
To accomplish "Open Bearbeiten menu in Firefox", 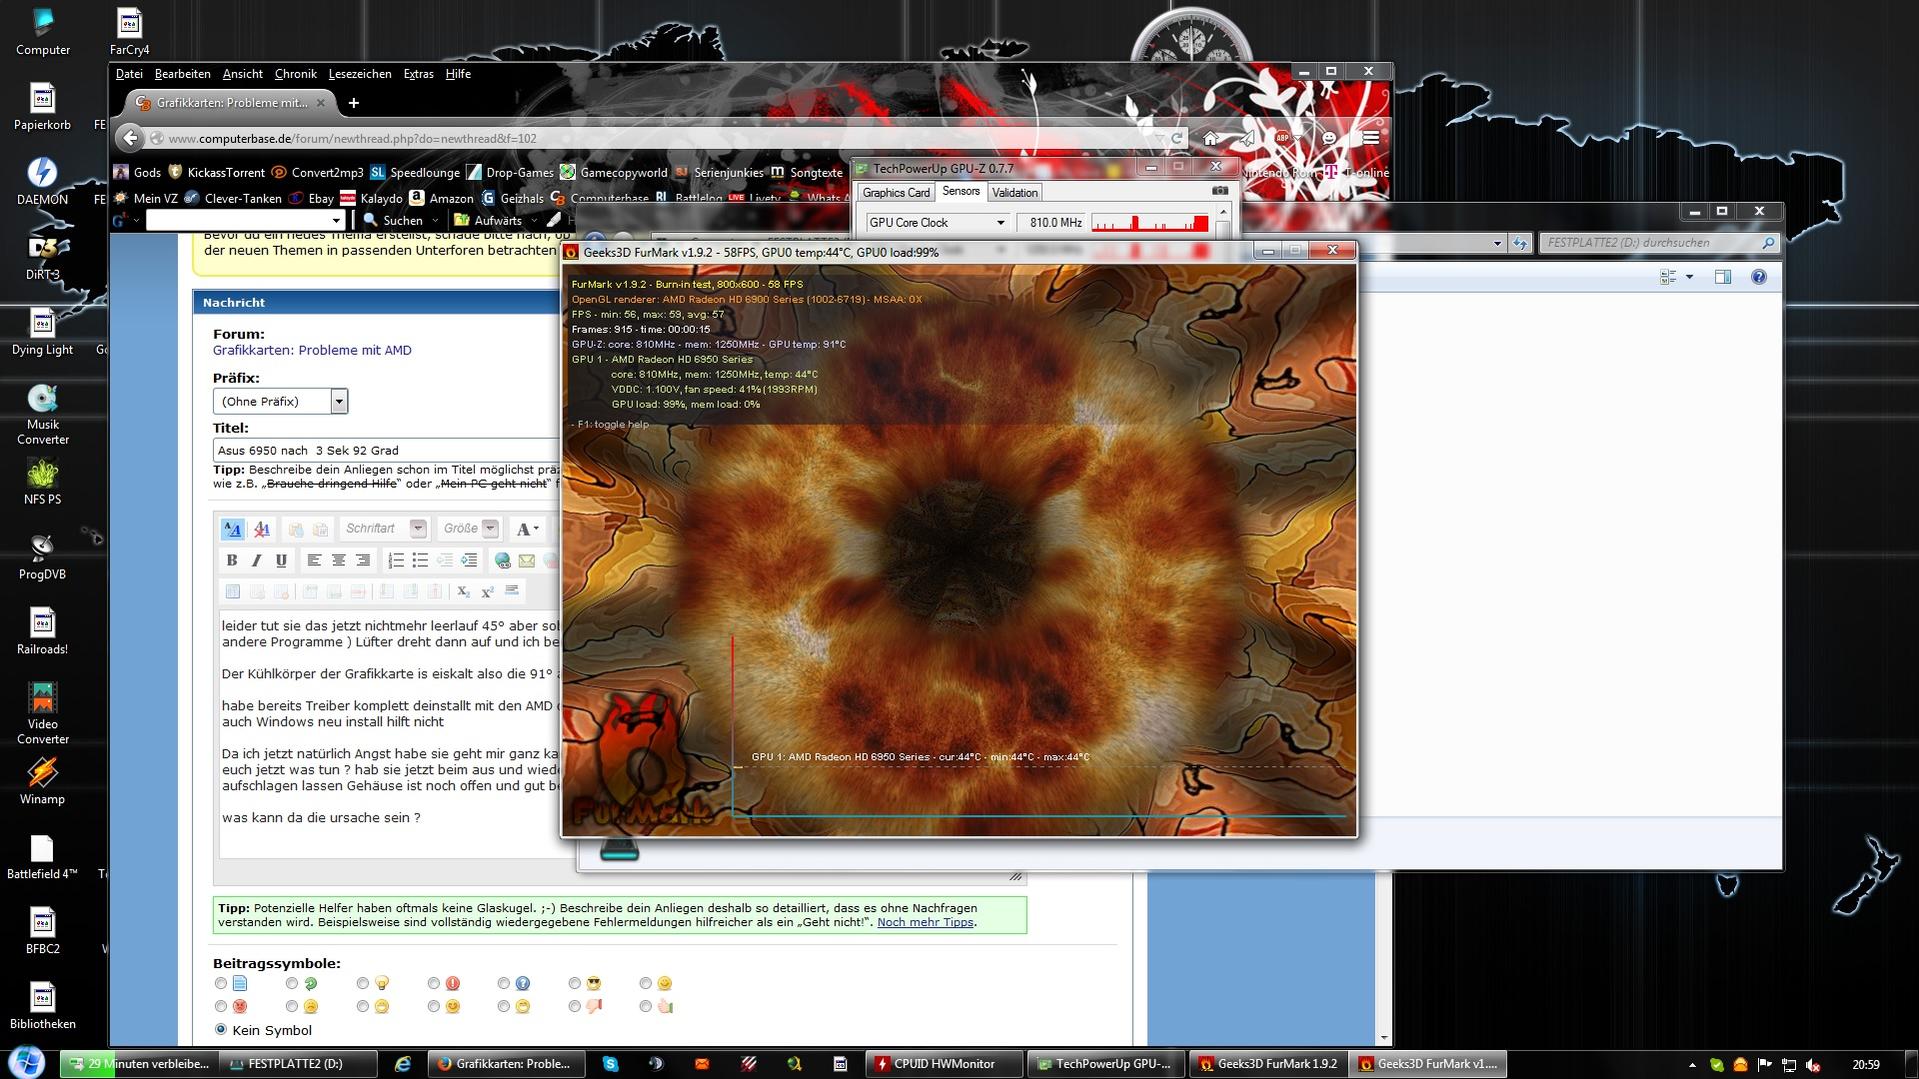I will pyautogui.click(x=182, y=74).
